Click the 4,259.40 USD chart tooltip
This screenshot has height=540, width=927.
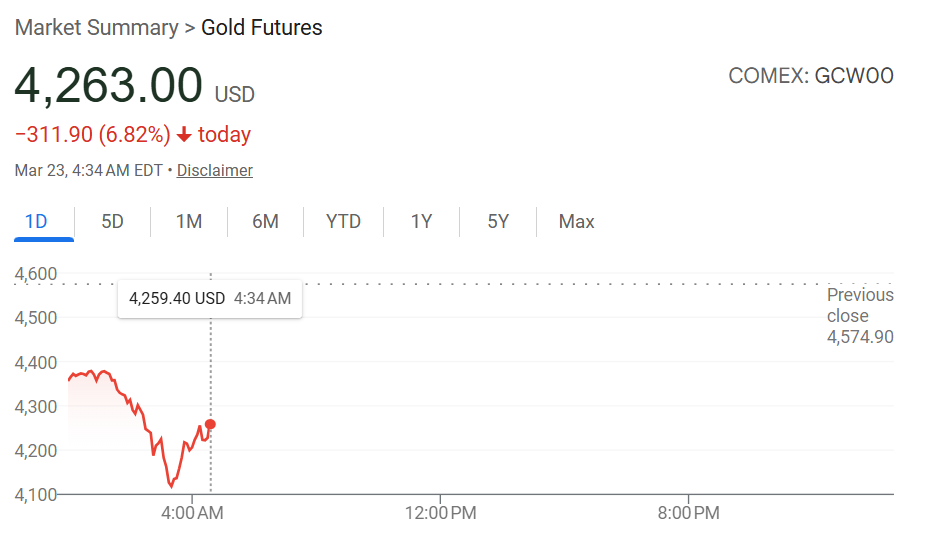pyautogui.click(x=210, y=299)
